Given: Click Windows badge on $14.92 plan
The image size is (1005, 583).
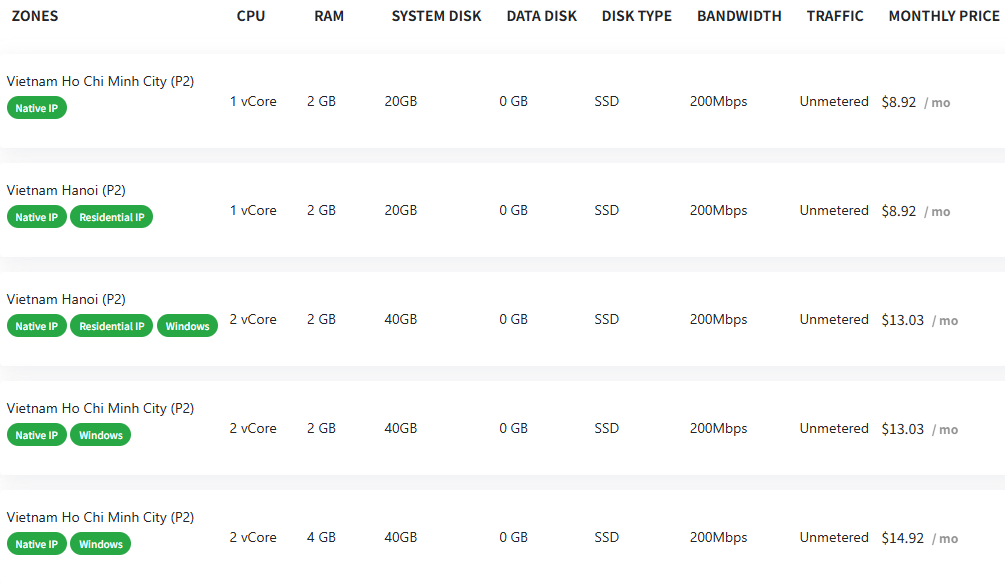Looking at the screenshot, I should click(x=101, y=543).
